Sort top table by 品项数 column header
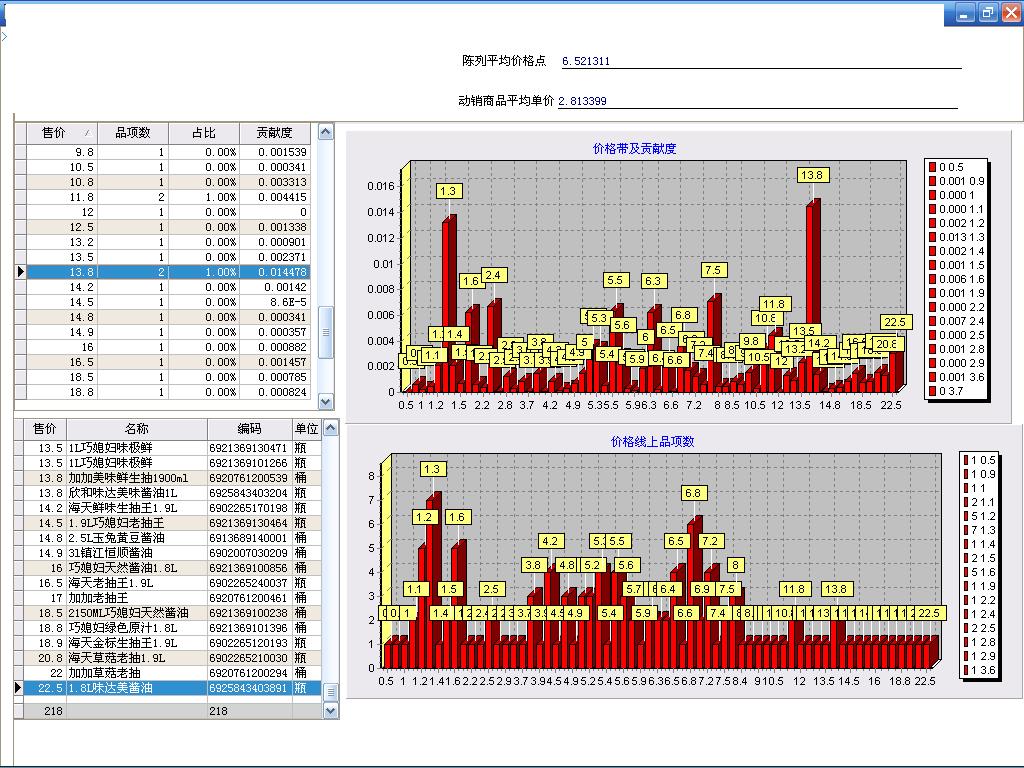 click(x=132, y=132)
